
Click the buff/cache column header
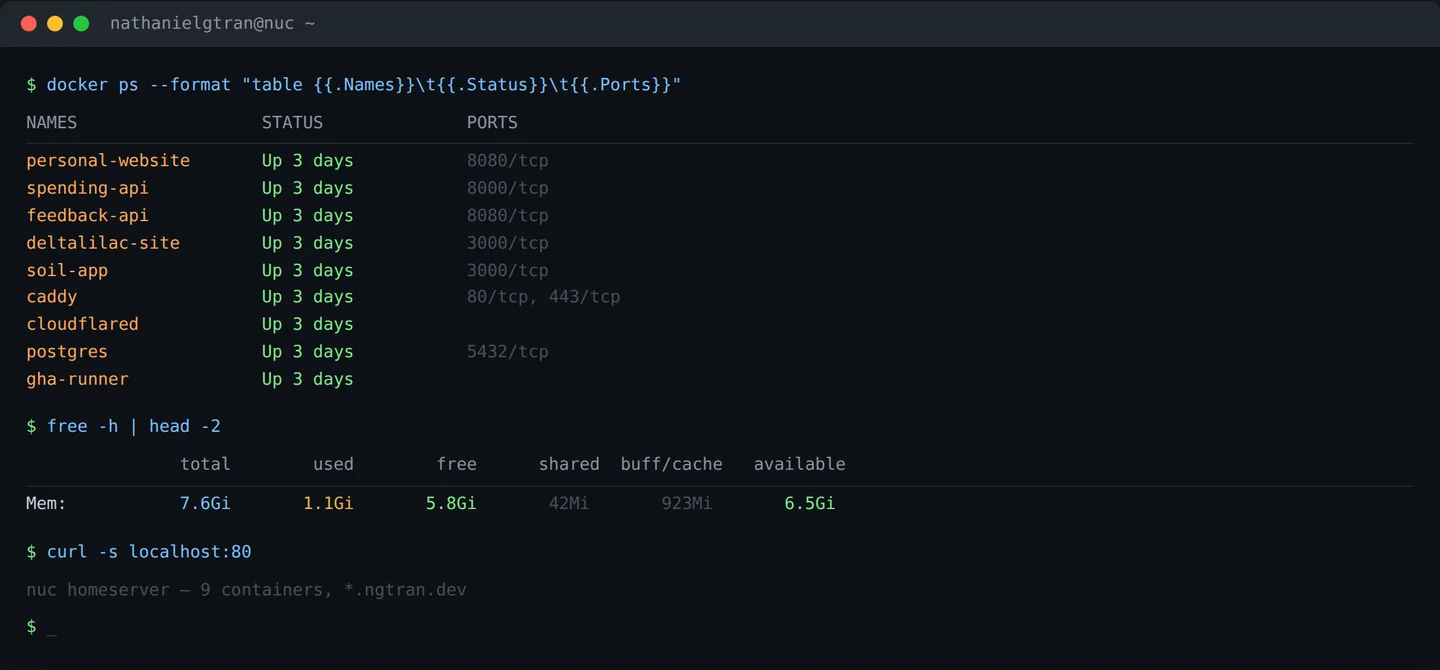click(x=672, y=464)
